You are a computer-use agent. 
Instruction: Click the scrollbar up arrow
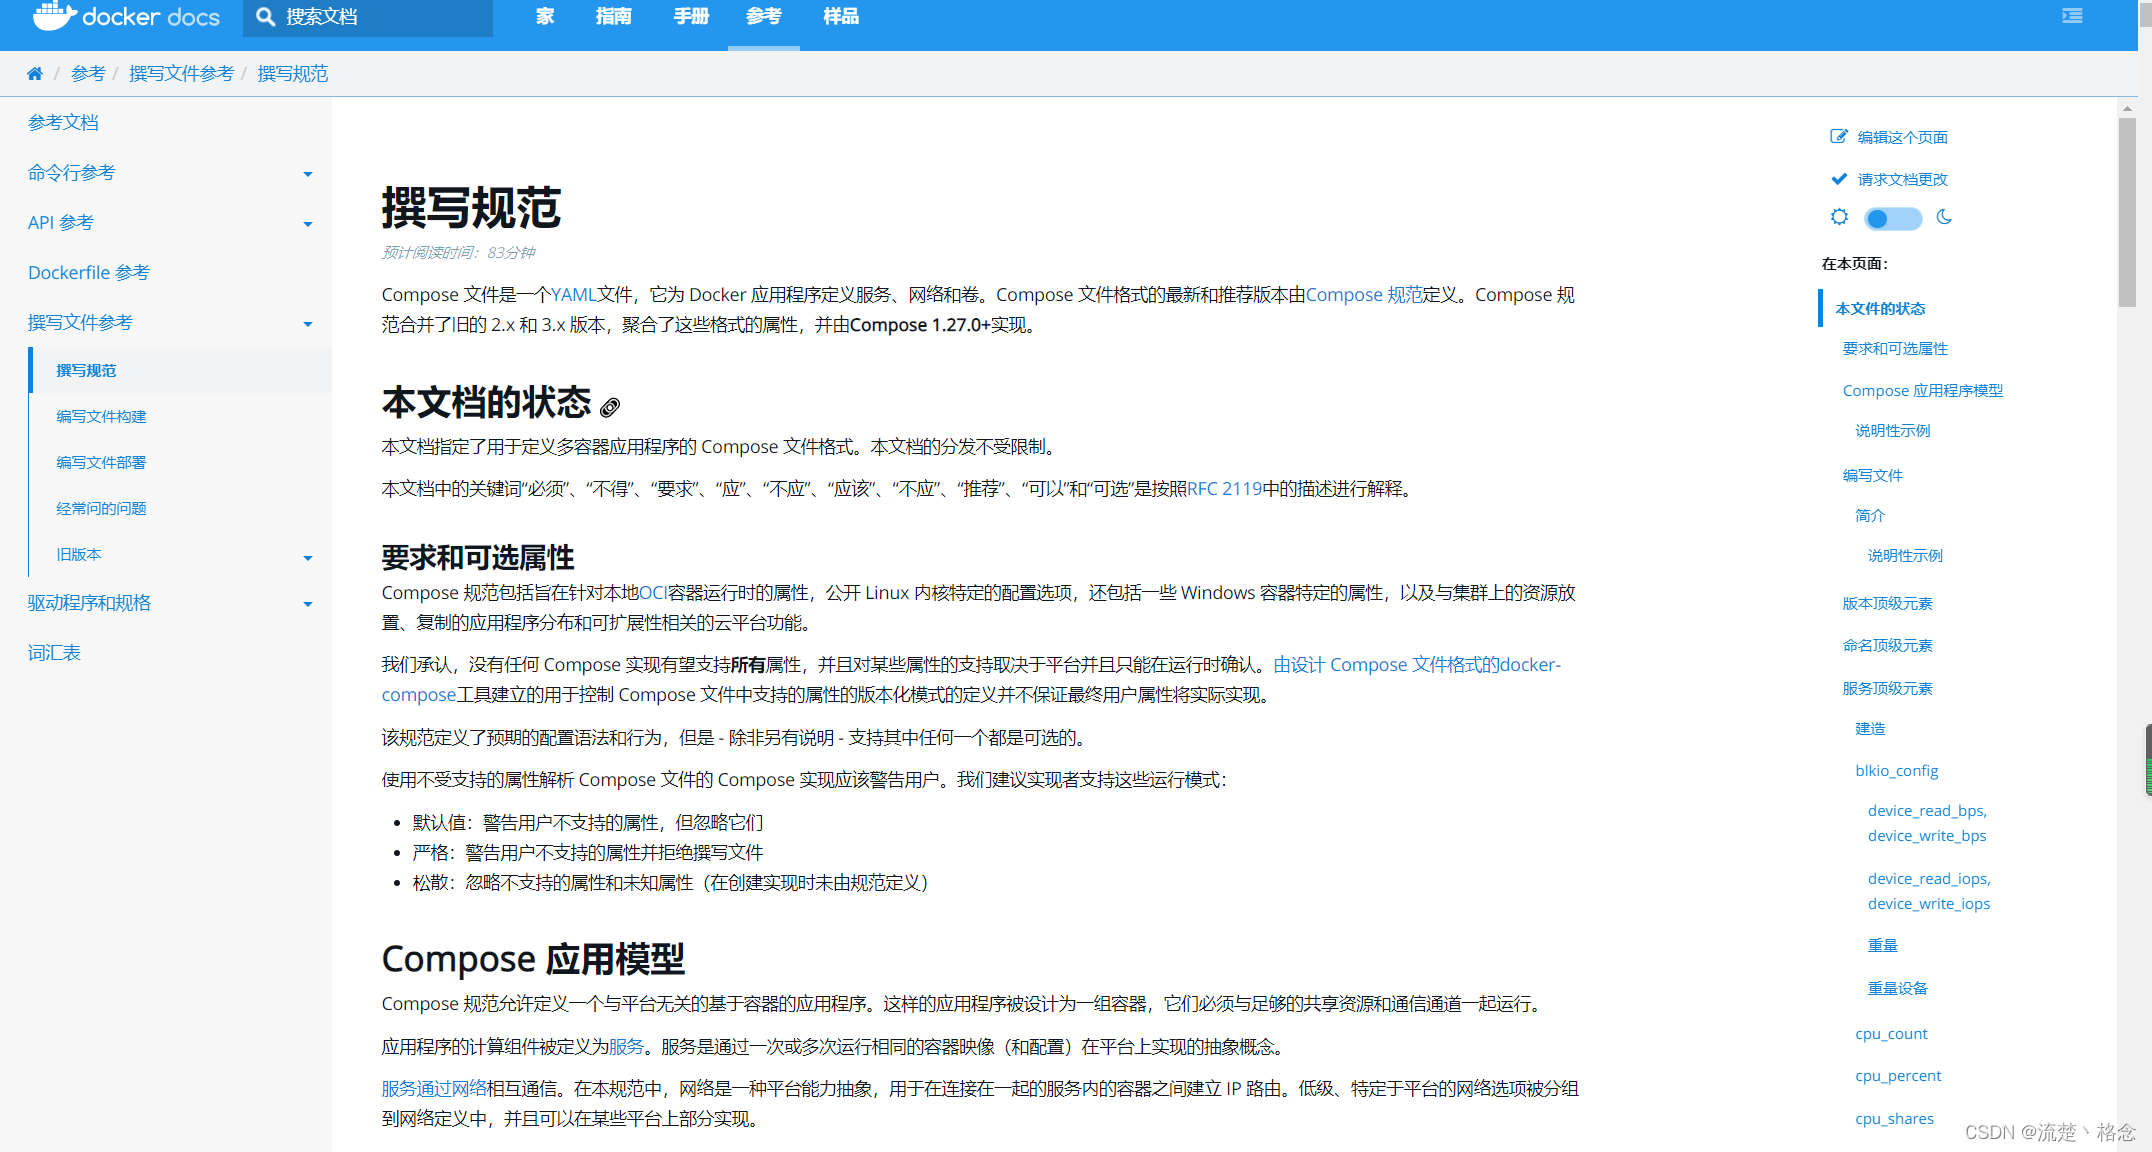[2127, 108]
